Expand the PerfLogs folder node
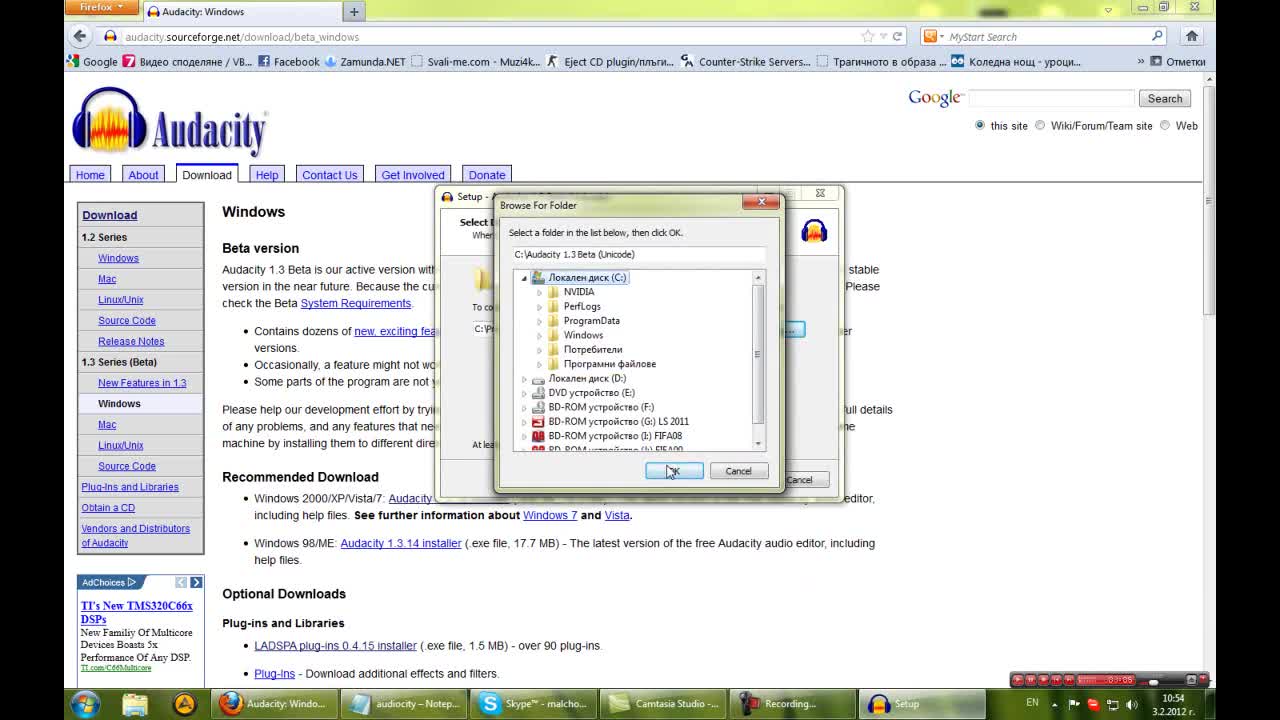Image resolution: width=1280 pixels, height=720 pixels. (x=540, y=307)
